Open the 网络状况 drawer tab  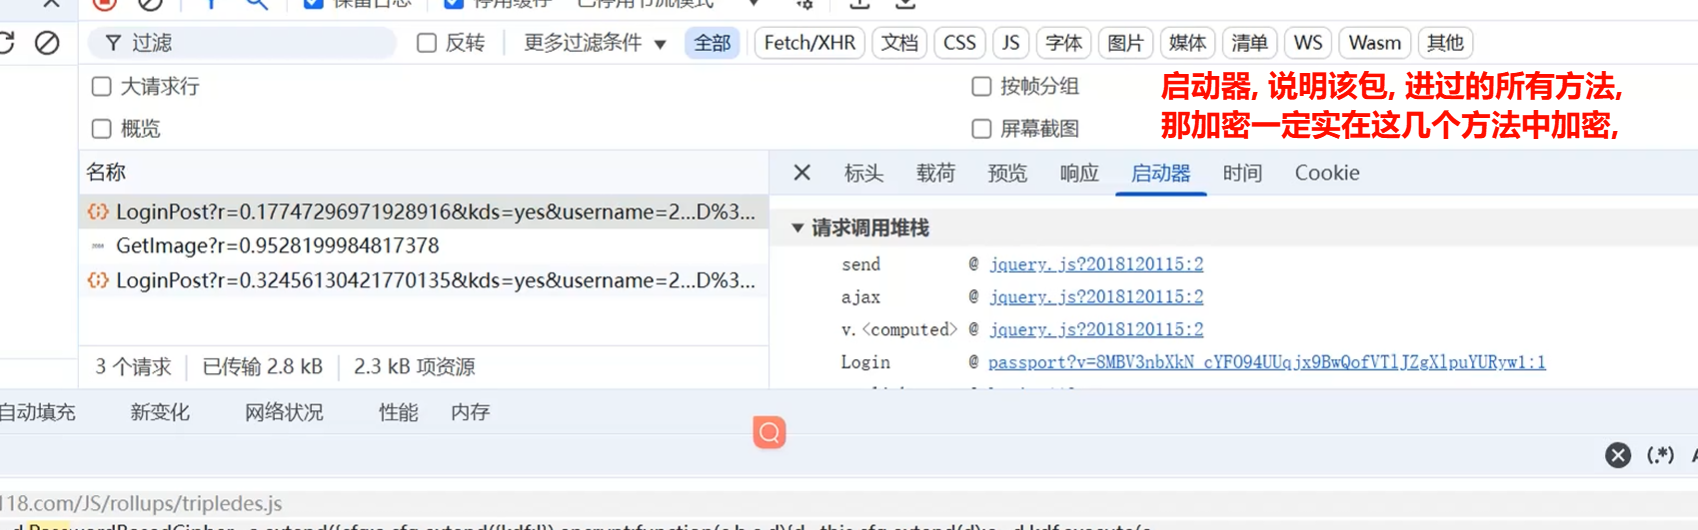284,412
